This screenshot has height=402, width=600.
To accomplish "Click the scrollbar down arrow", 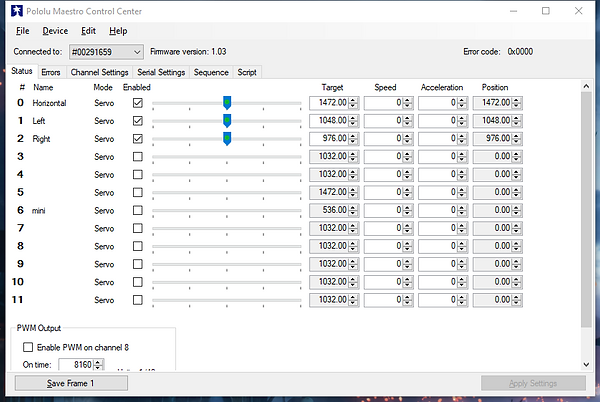I will click(x=586, y=365).
